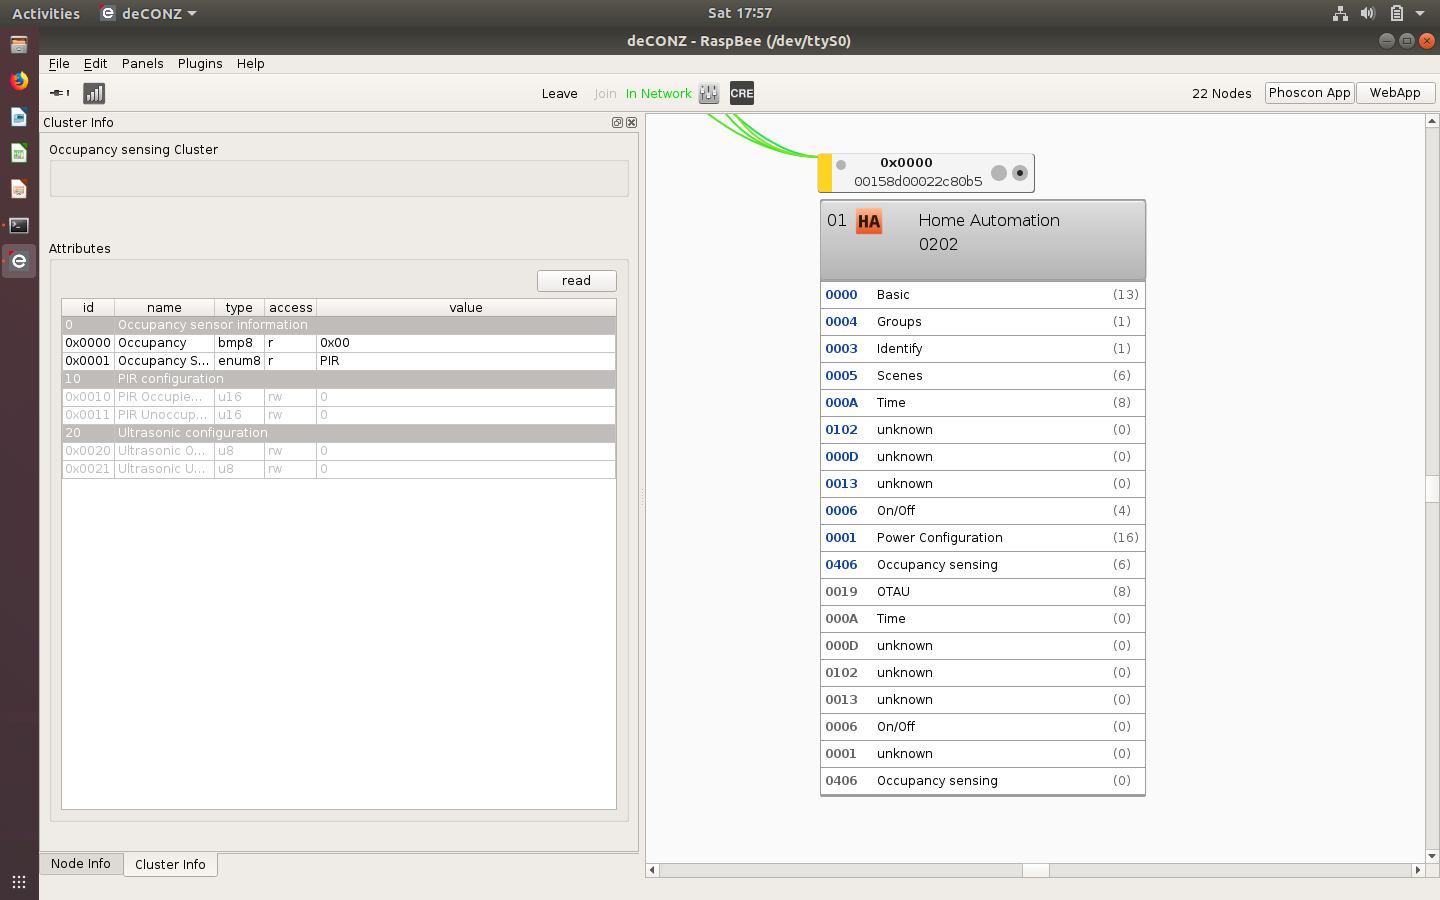Select the 0x0010 PIR Occupied attribute row
This screenshot has height=900, width=1440.
point(339,397)
